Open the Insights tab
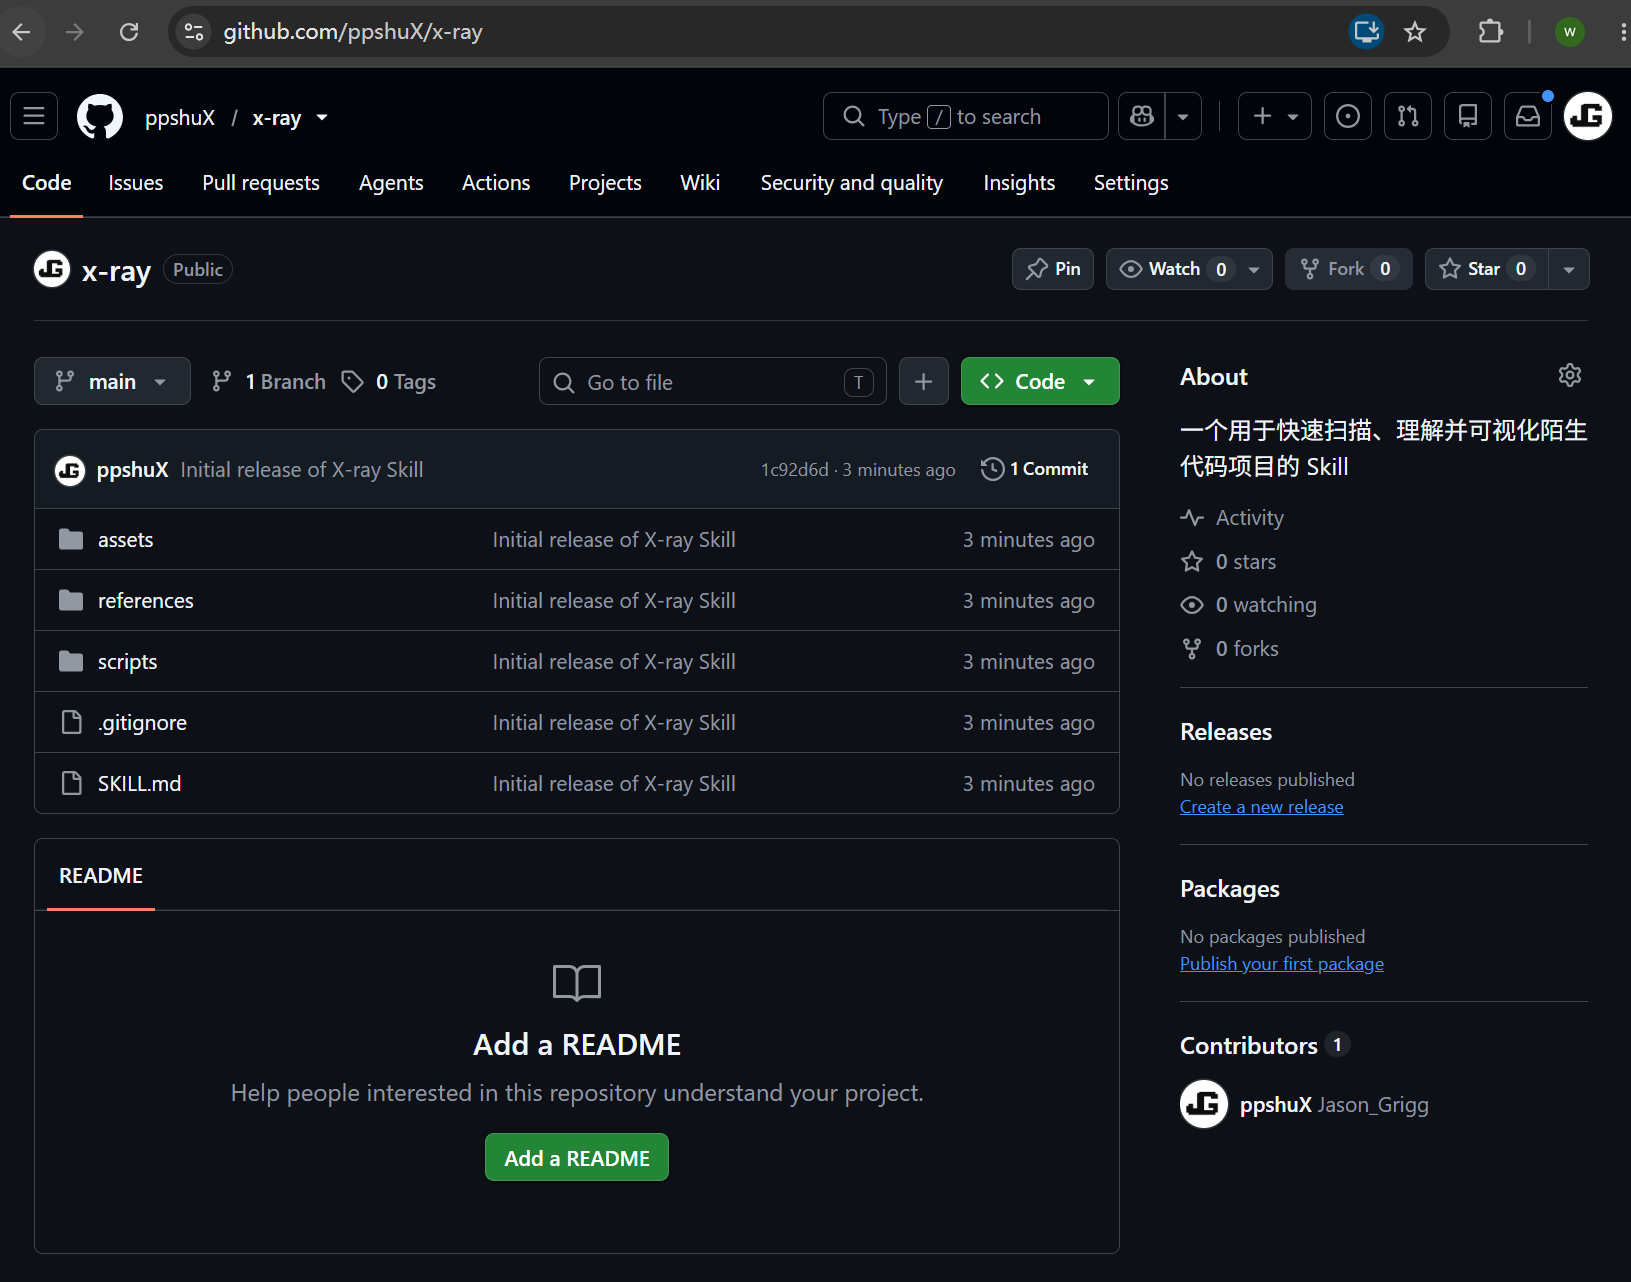Viewport: 1631px width, 1282px height. pos(1019,183)
